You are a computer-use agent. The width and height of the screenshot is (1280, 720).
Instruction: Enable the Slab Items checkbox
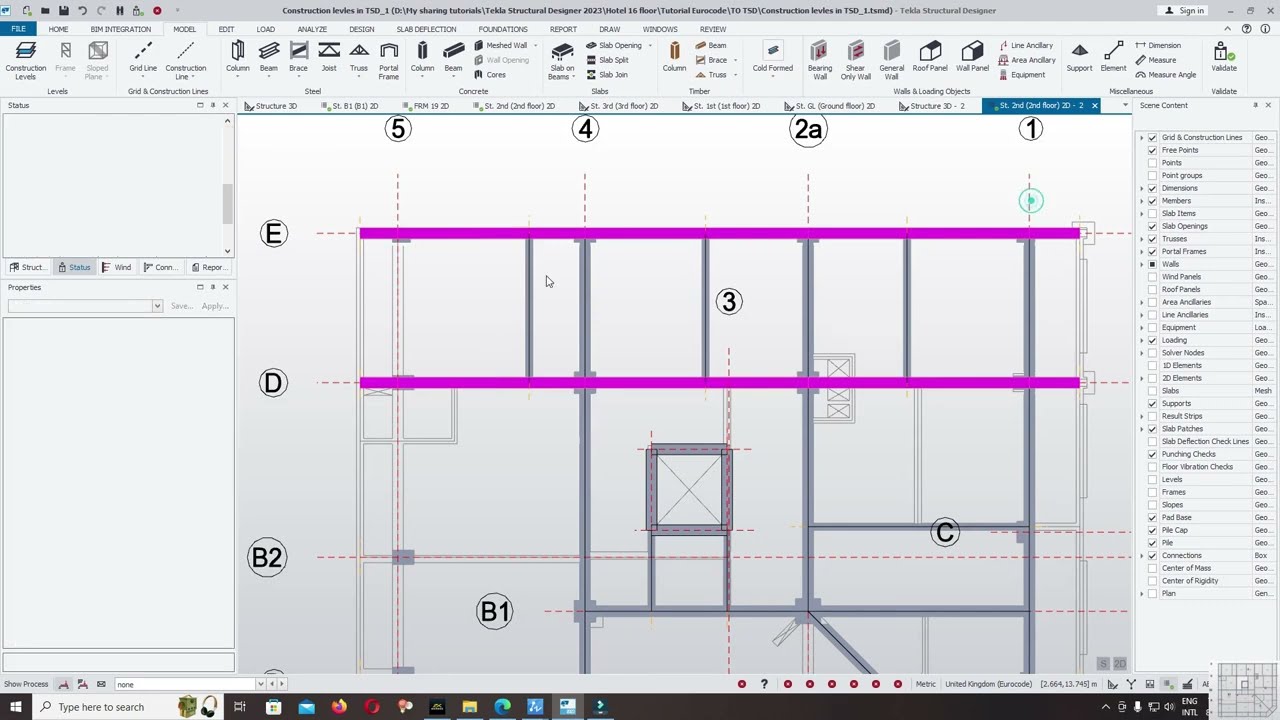1152,213
